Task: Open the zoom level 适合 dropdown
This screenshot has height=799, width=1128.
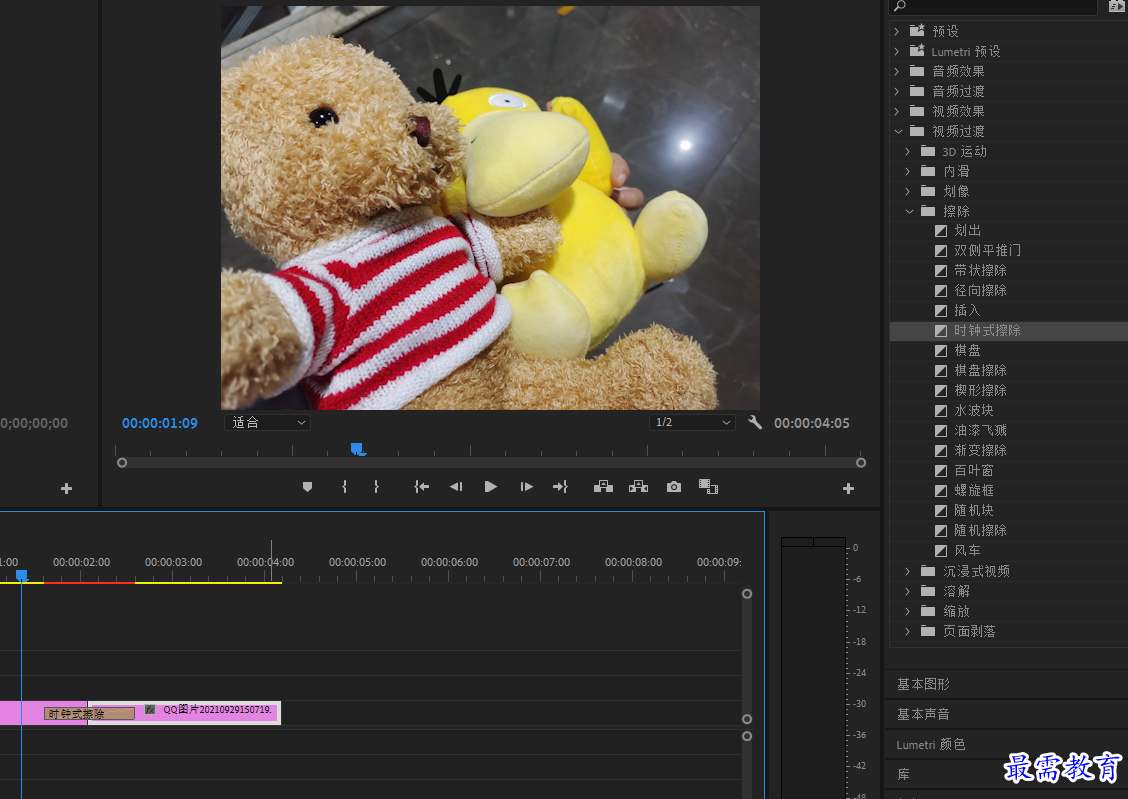Action: (268, 422)
